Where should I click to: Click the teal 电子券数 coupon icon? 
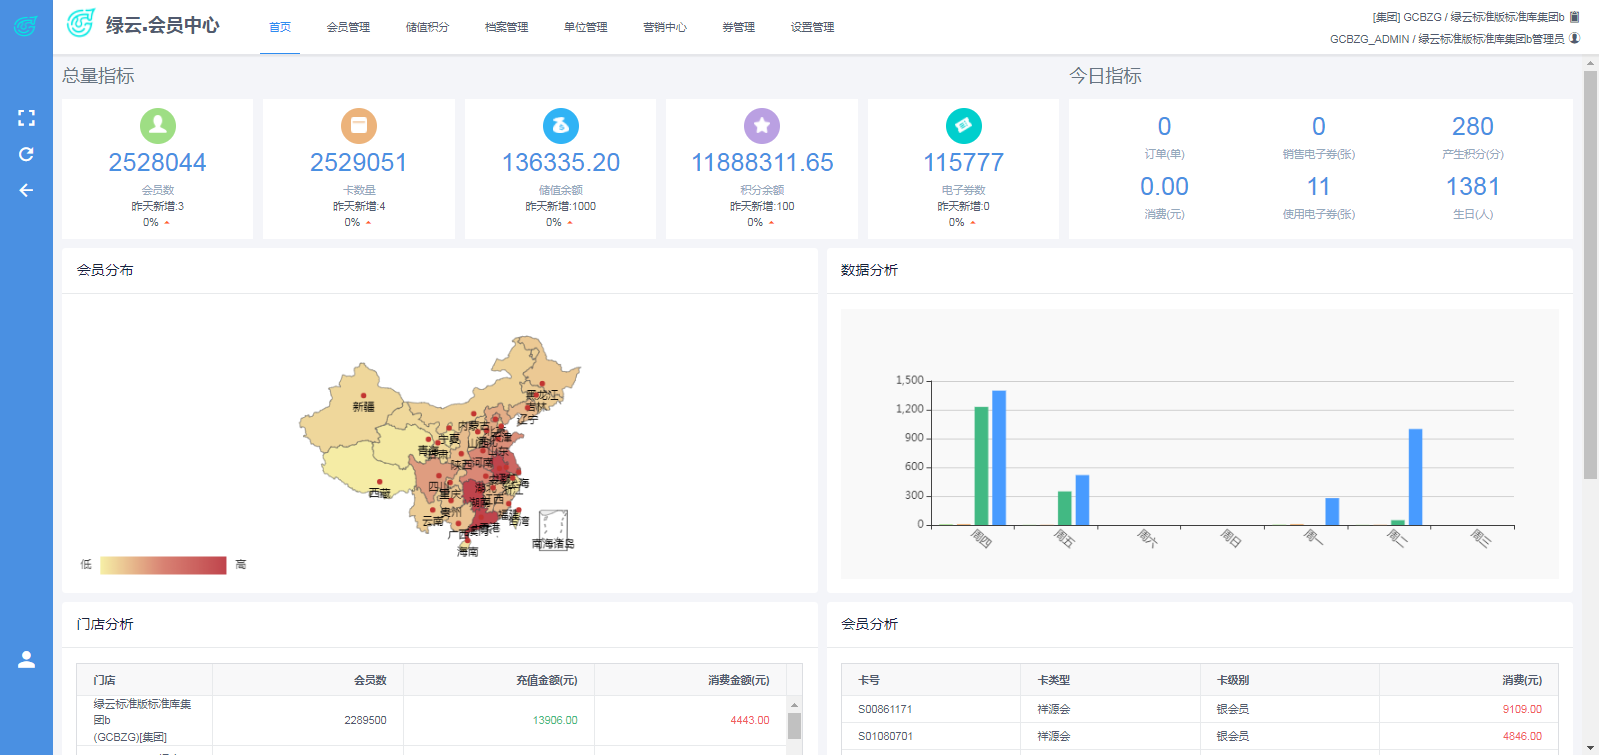point(963,126)
